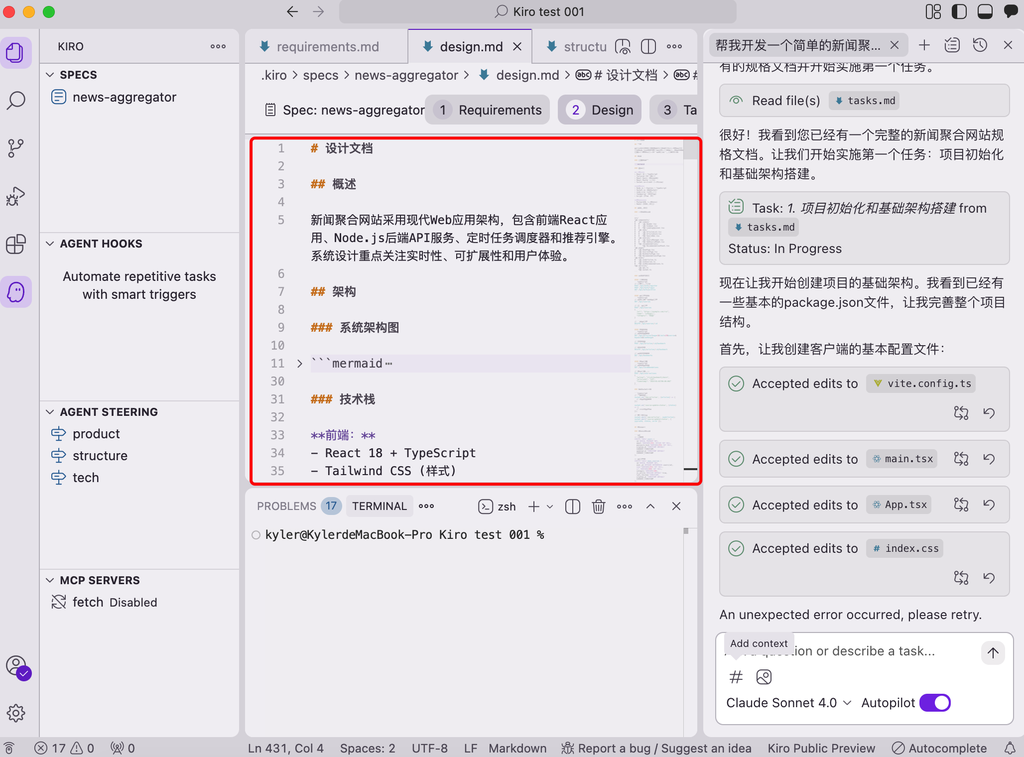
Task: Click the image attach icon in chat input
Action: pos(763,677)
